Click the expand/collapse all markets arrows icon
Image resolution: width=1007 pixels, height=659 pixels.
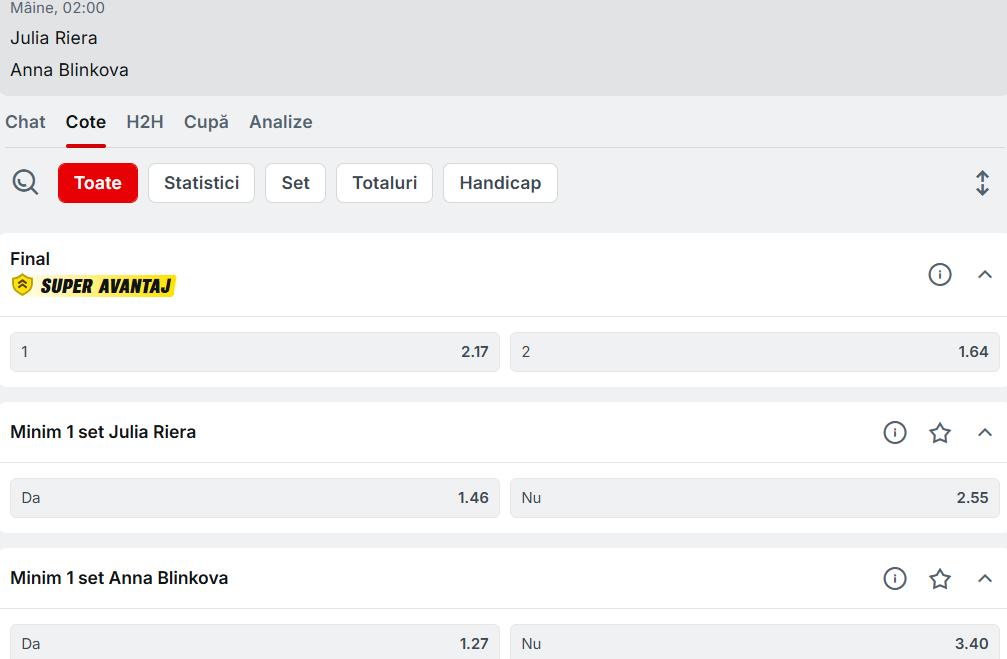pos(982,183)
